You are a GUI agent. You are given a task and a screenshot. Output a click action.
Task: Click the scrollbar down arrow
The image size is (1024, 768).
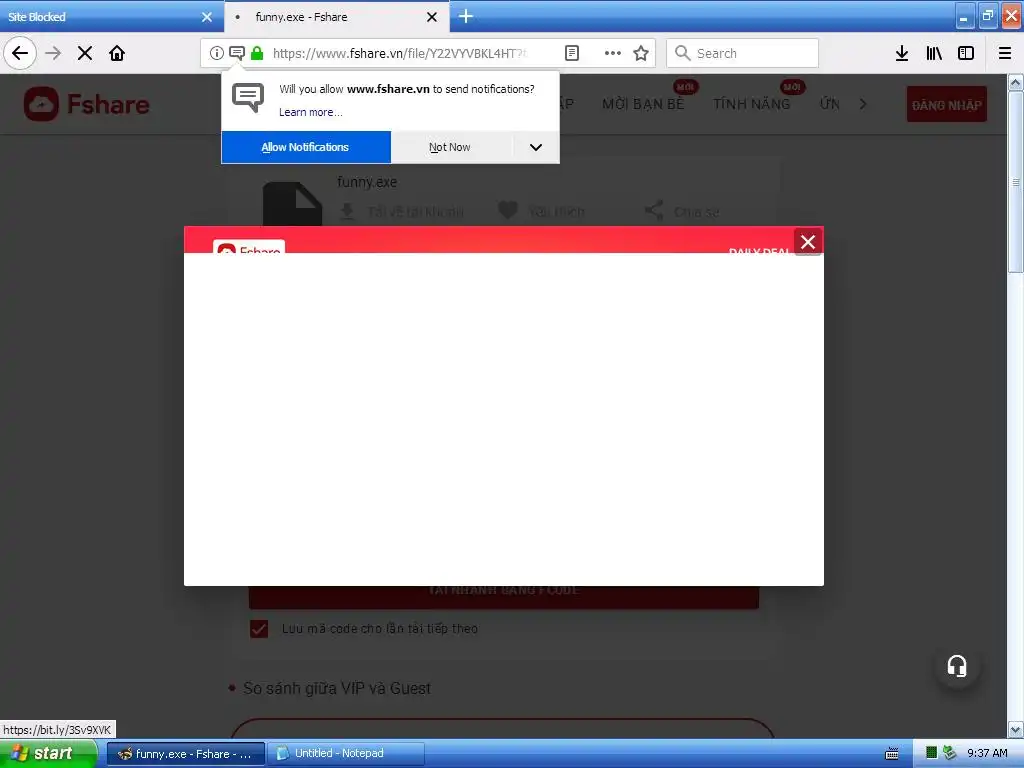click(x=1016, y=729)
